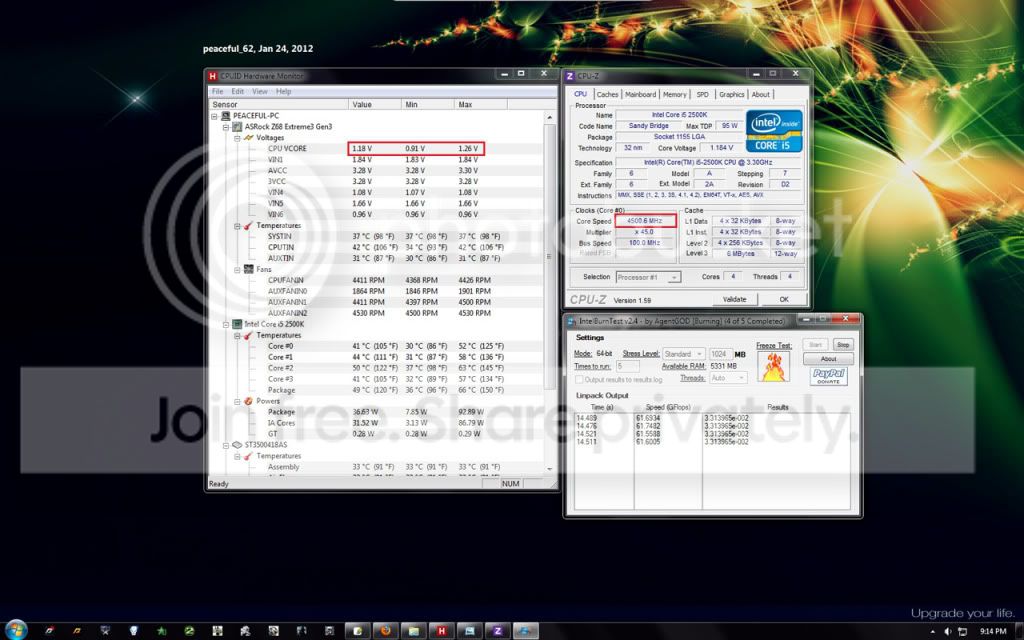Click the Validate button in CPU-Z
1024x640 pixels.
(734, 299)
